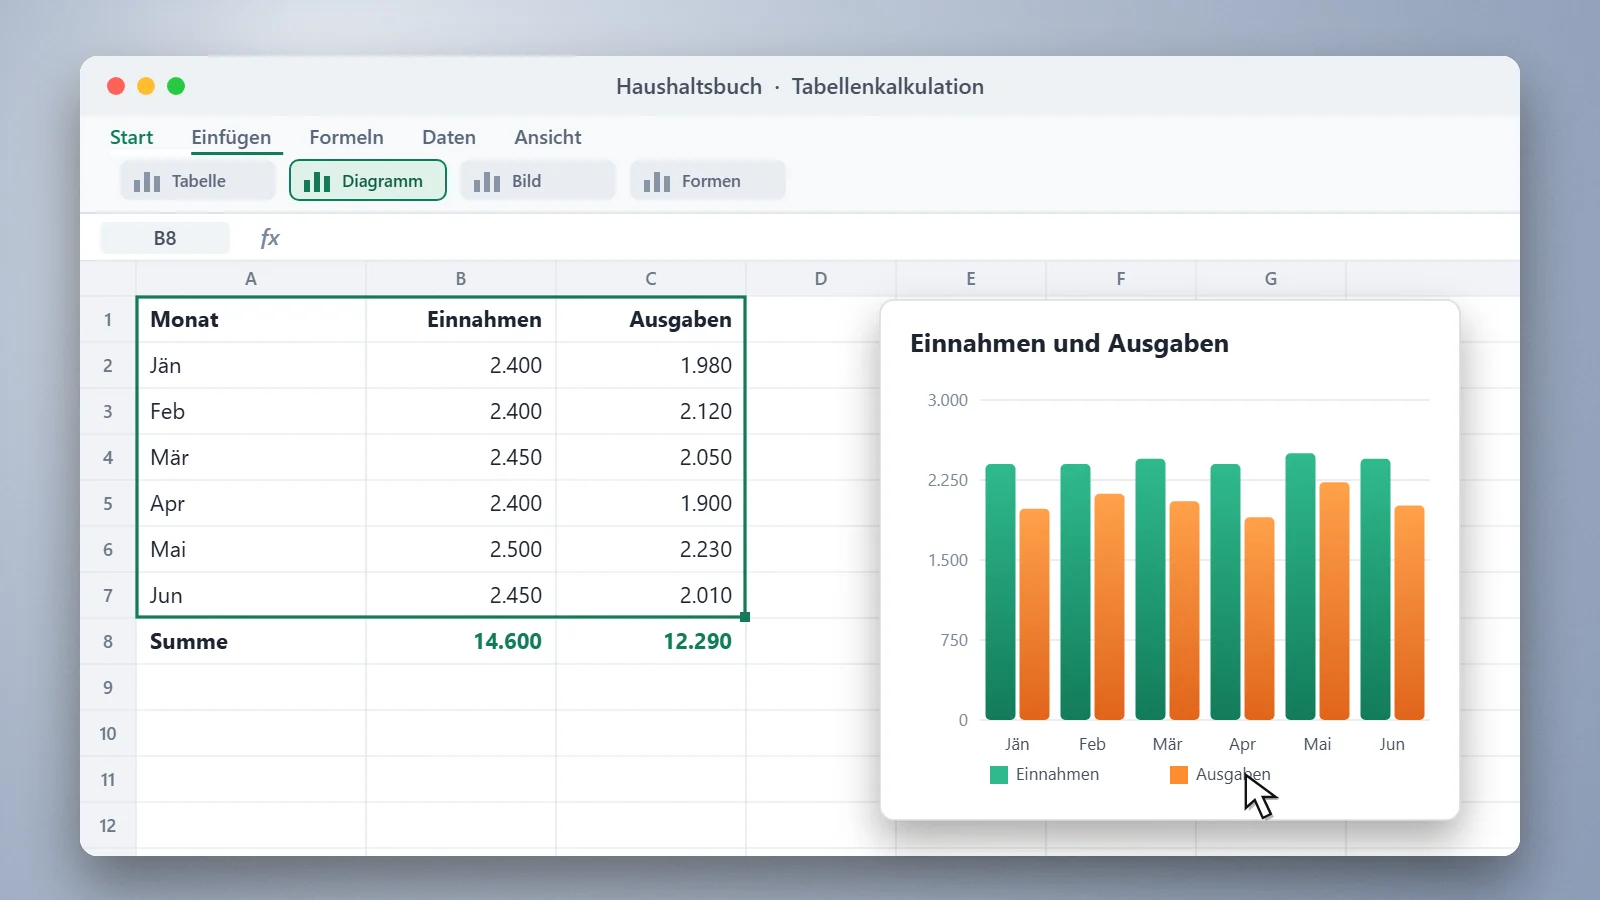The image size is (1600, 900).
Task: Select column E header
Action: (971, 278)
